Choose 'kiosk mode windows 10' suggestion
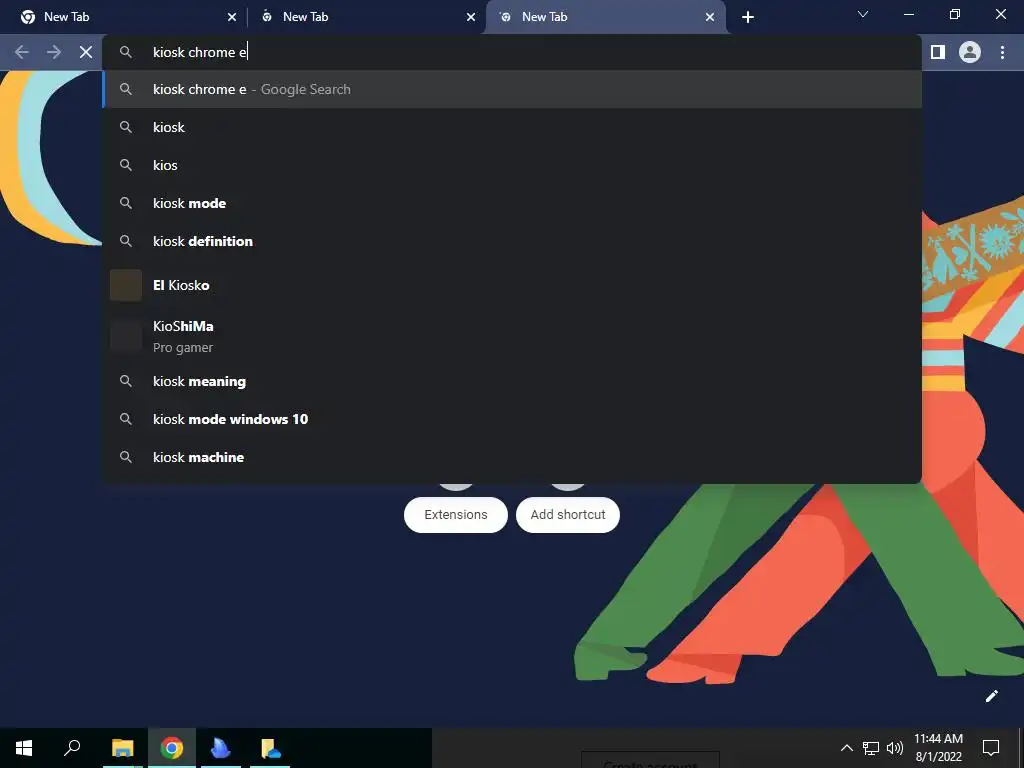Image resolution: width=1024 pixels, height=768 pixels. click(512, 419)
